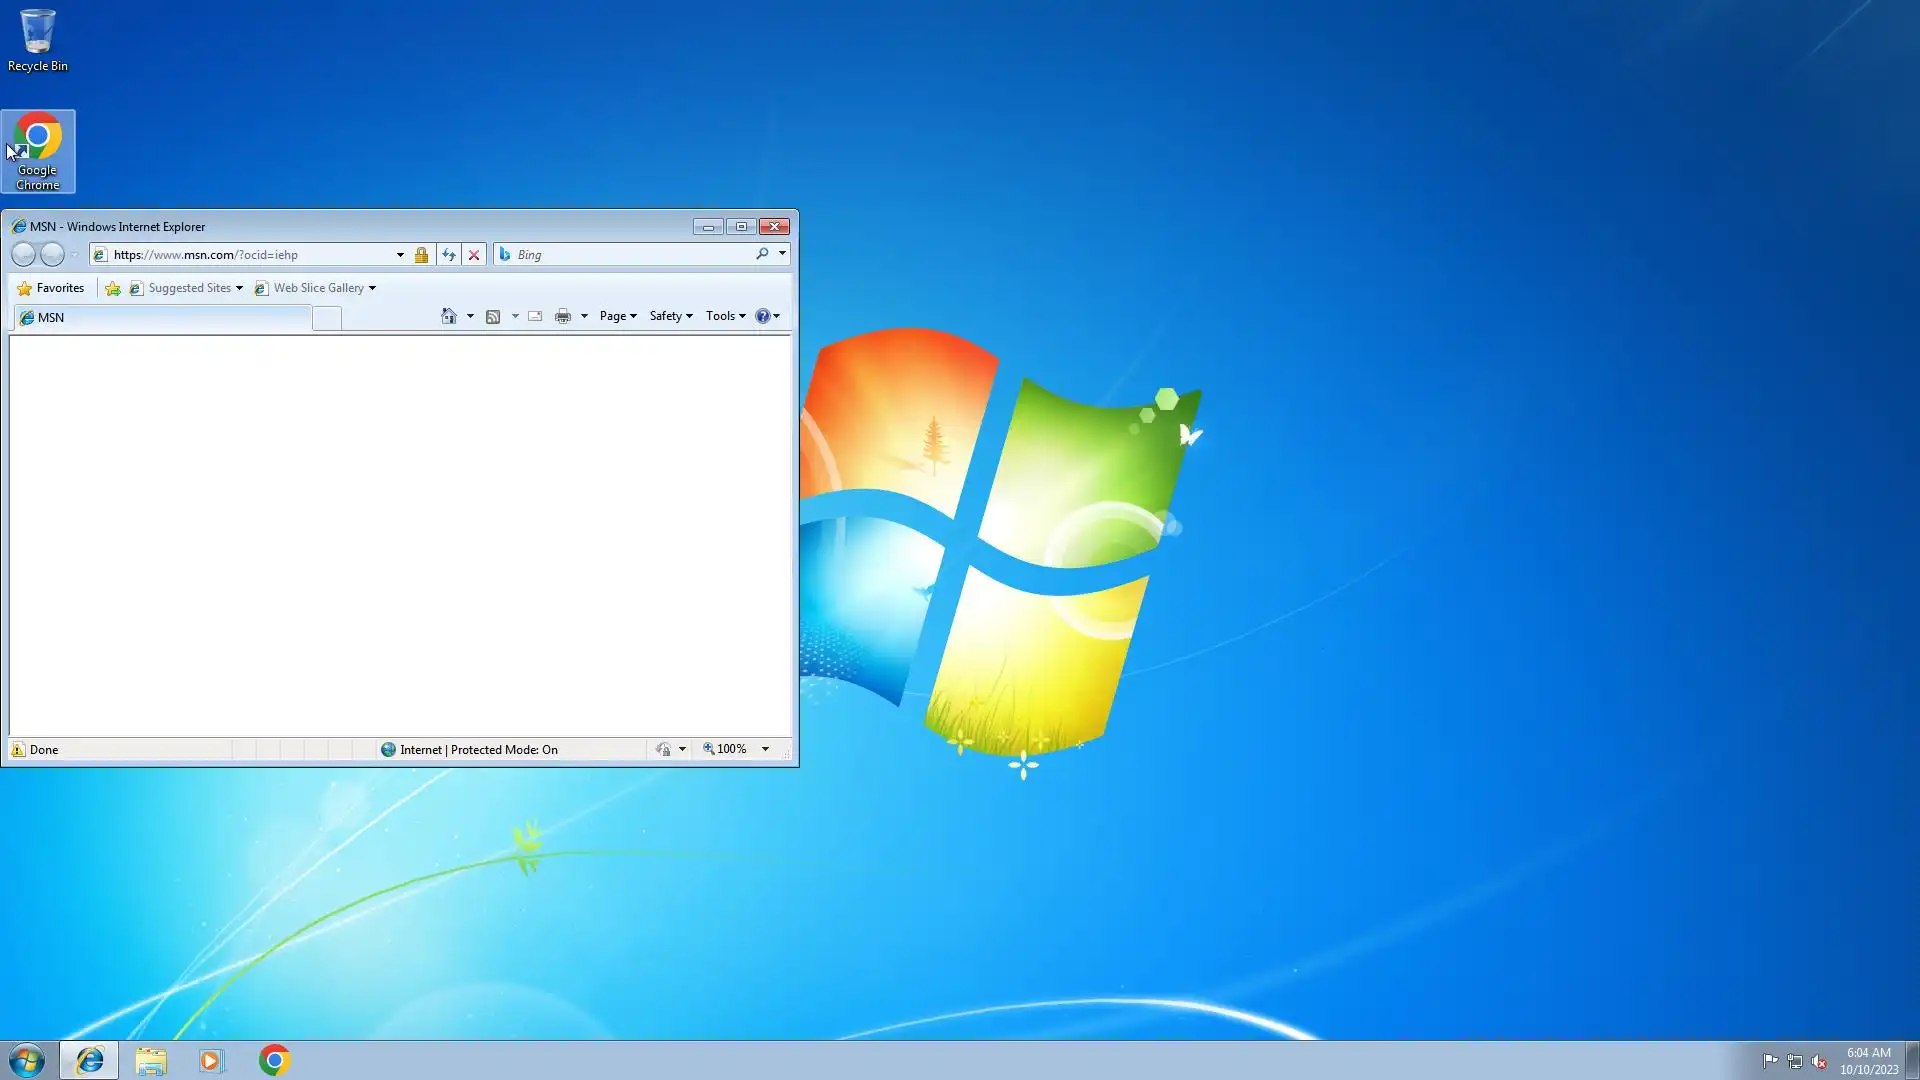Click the Add to Favorites Bar star icon
Screen dimensions: 1920x1080
coord(113,288)
